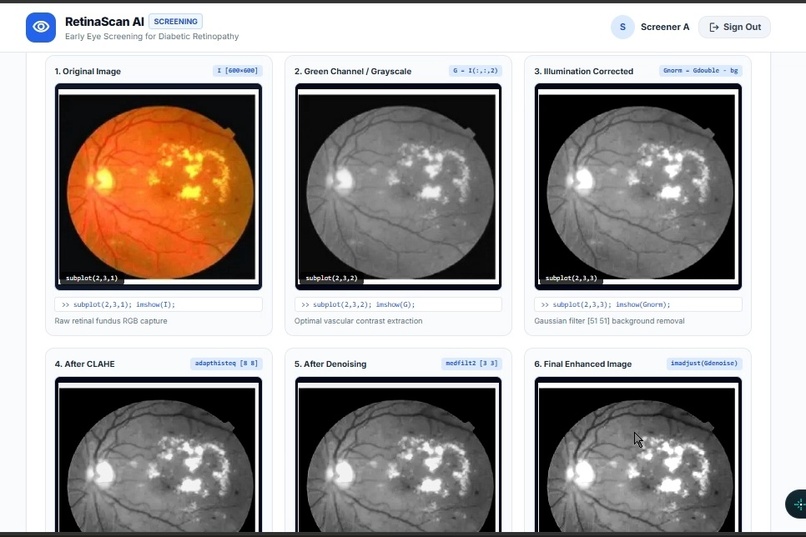
Task: Click the dark floating widget icon at right edge
Action: (797, 504)
